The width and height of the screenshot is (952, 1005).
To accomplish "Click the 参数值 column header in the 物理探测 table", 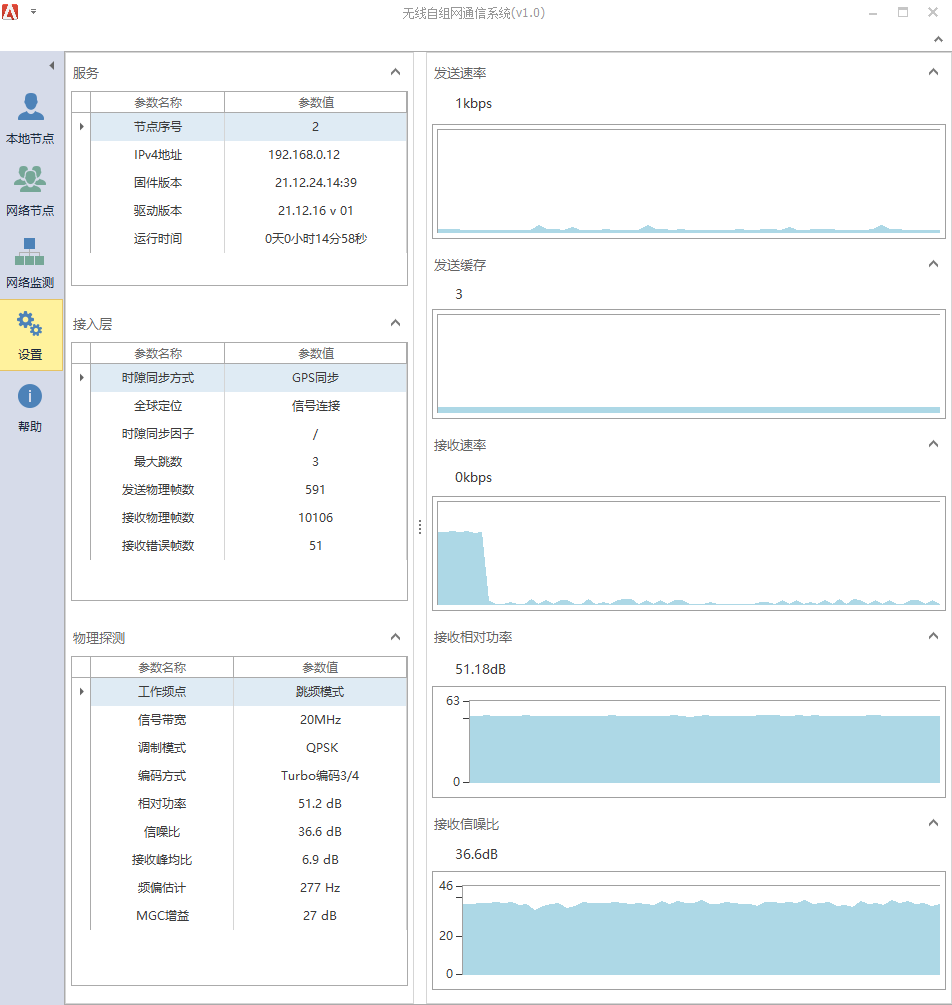I will tap(320, 668).
